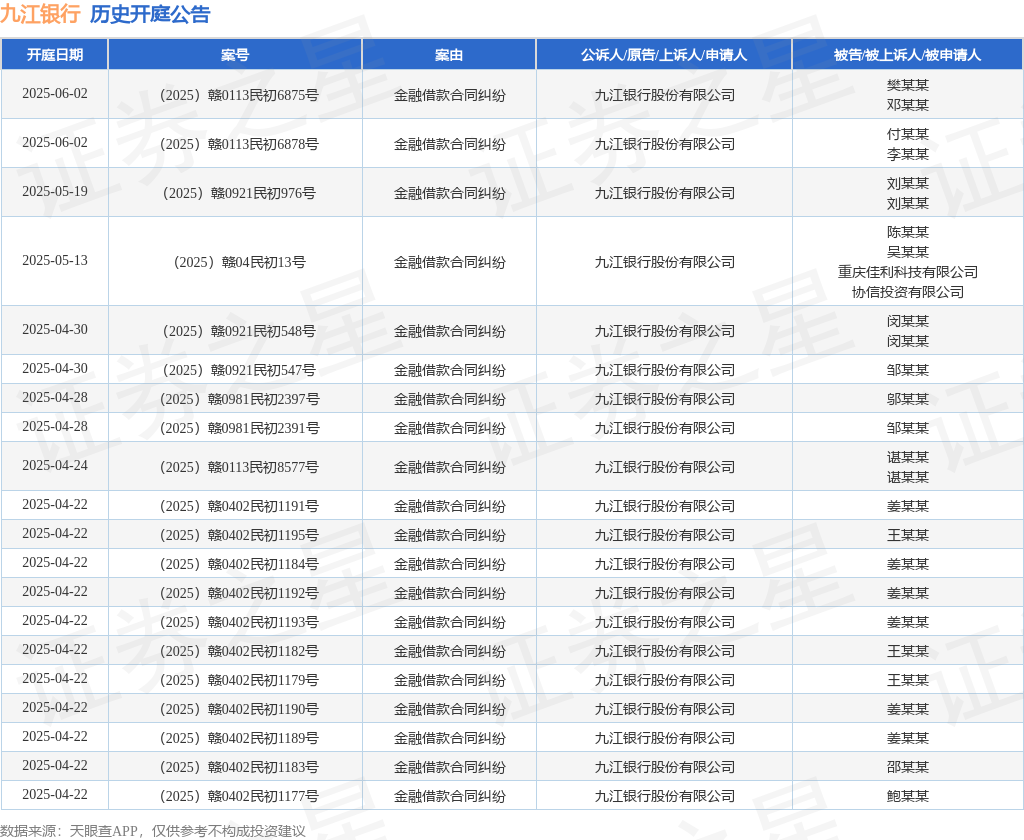
Task: Select the 案号 column header
Action: click(235, 55)
